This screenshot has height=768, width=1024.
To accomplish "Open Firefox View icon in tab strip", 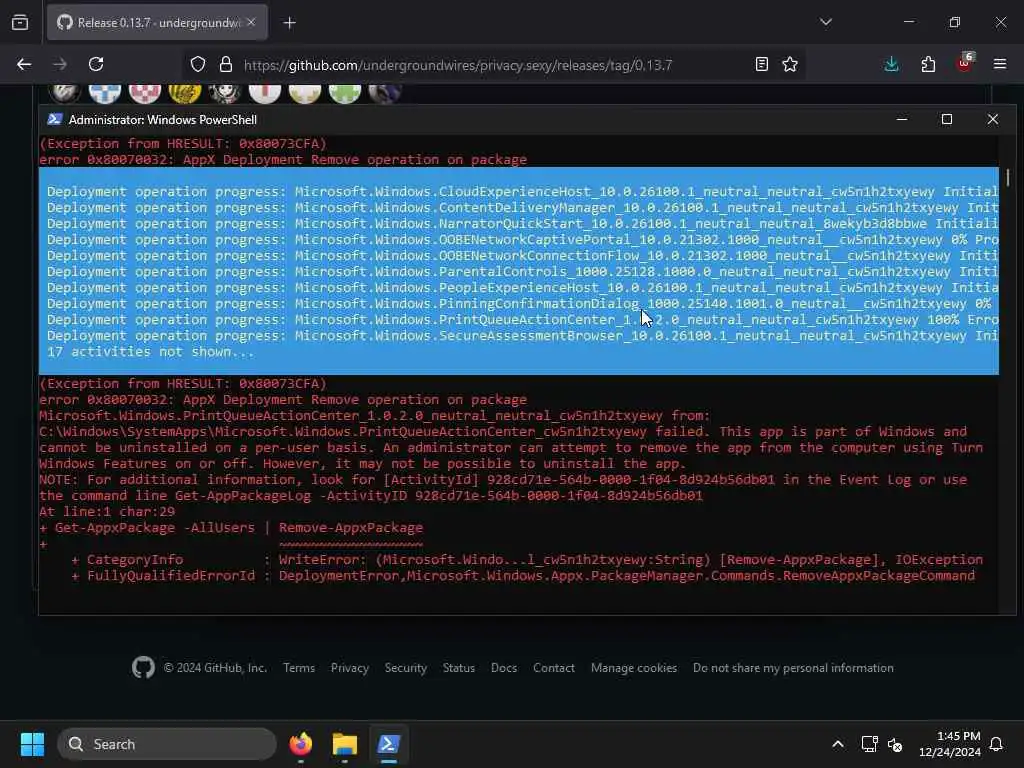I will [20, 22].
